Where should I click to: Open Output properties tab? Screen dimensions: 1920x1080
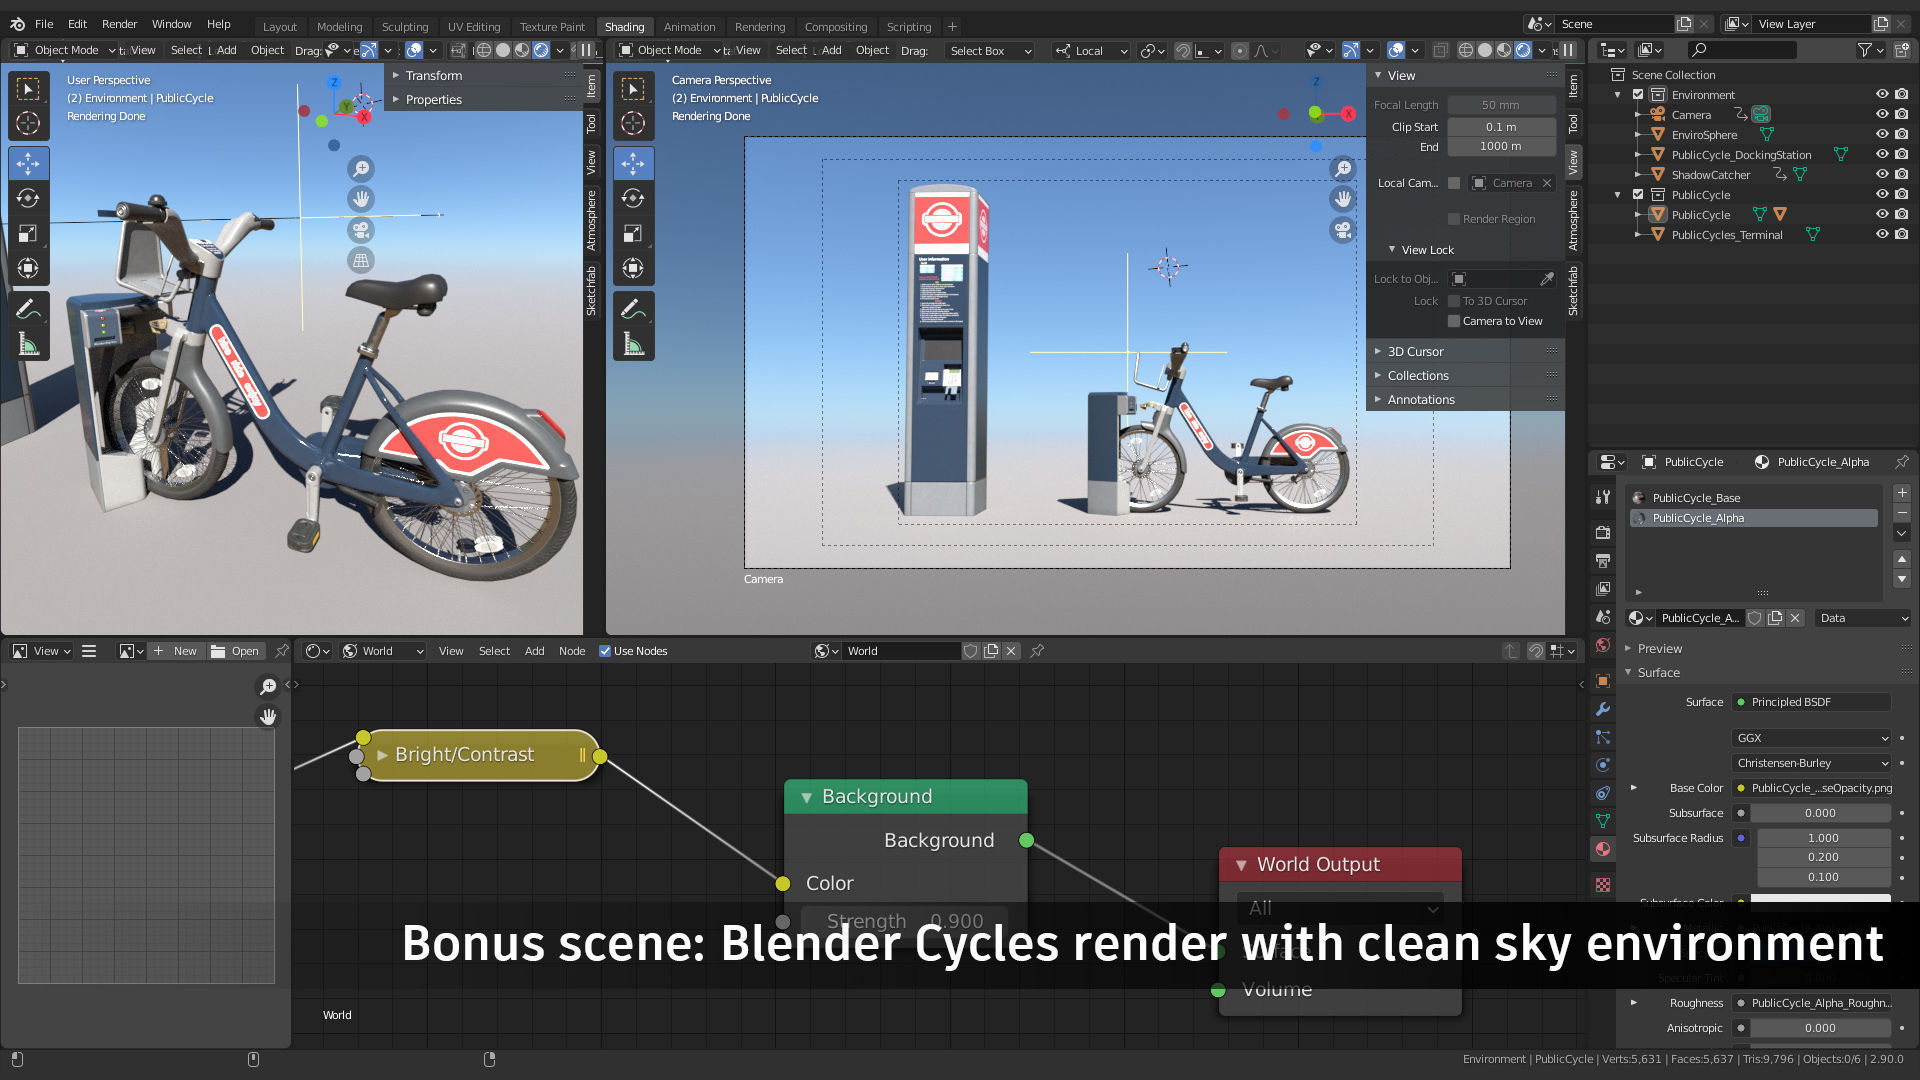(x=1603, y=560)
